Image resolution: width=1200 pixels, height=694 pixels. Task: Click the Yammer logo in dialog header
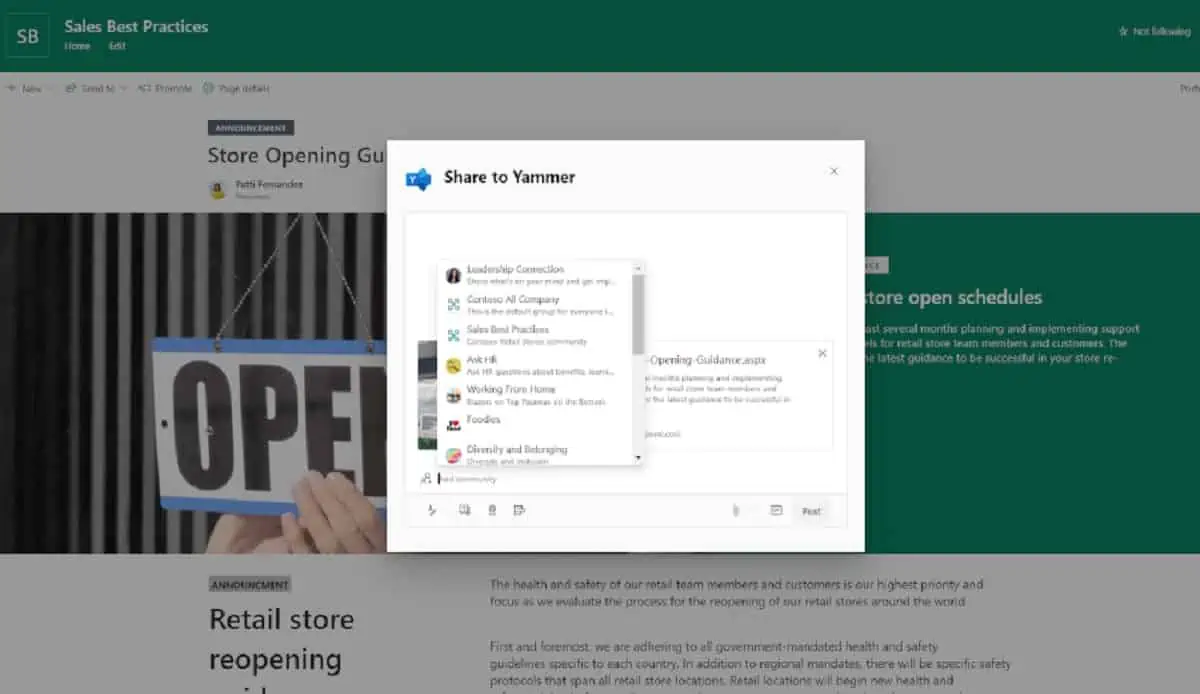pos(418,179)
